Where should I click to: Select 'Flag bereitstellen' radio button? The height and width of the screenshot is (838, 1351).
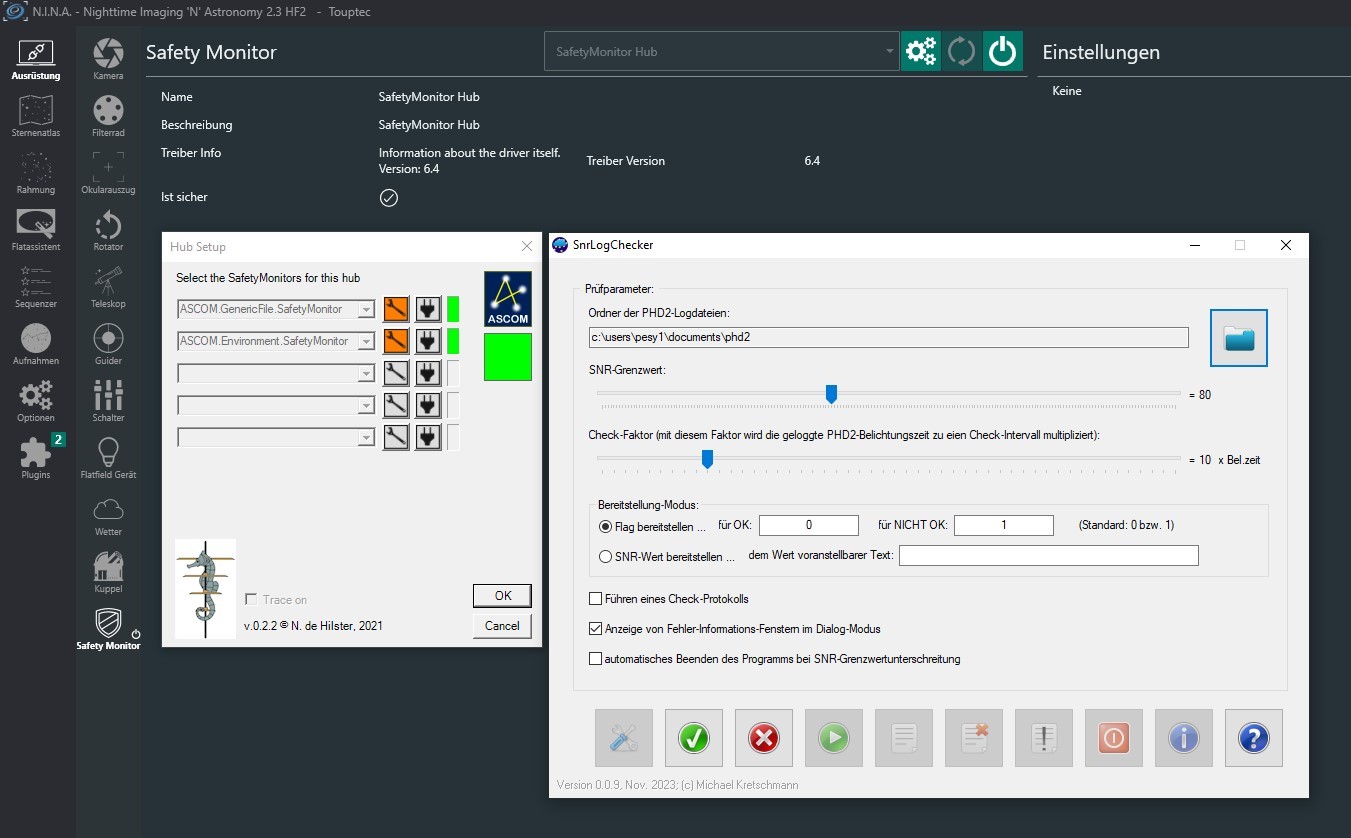click(x=605, y=526)
